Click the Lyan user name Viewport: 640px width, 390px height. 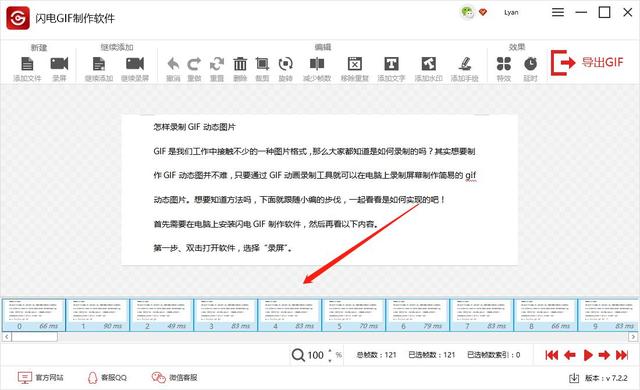[511, 13]
